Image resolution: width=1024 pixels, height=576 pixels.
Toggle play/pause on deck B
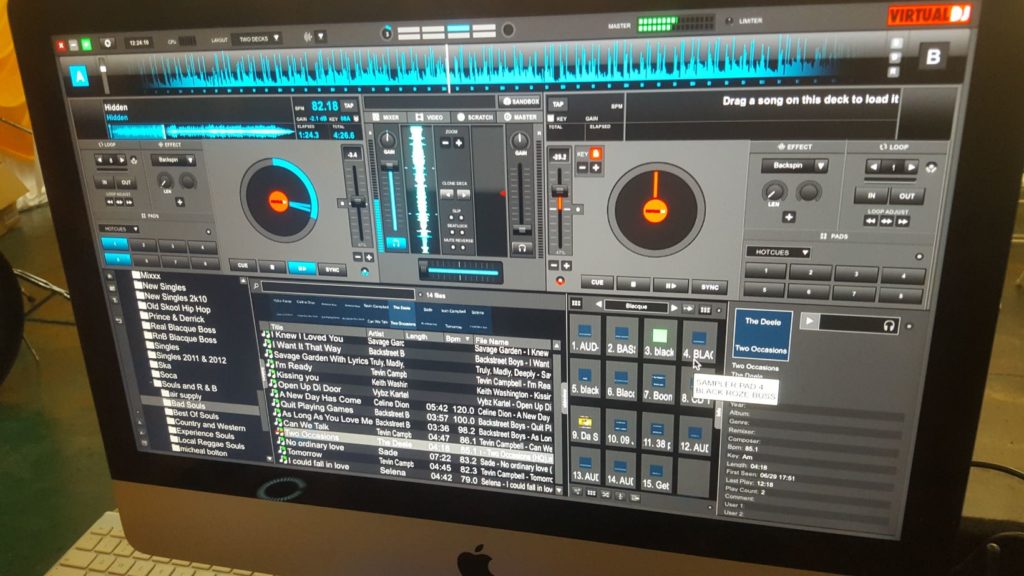point(671,285)
